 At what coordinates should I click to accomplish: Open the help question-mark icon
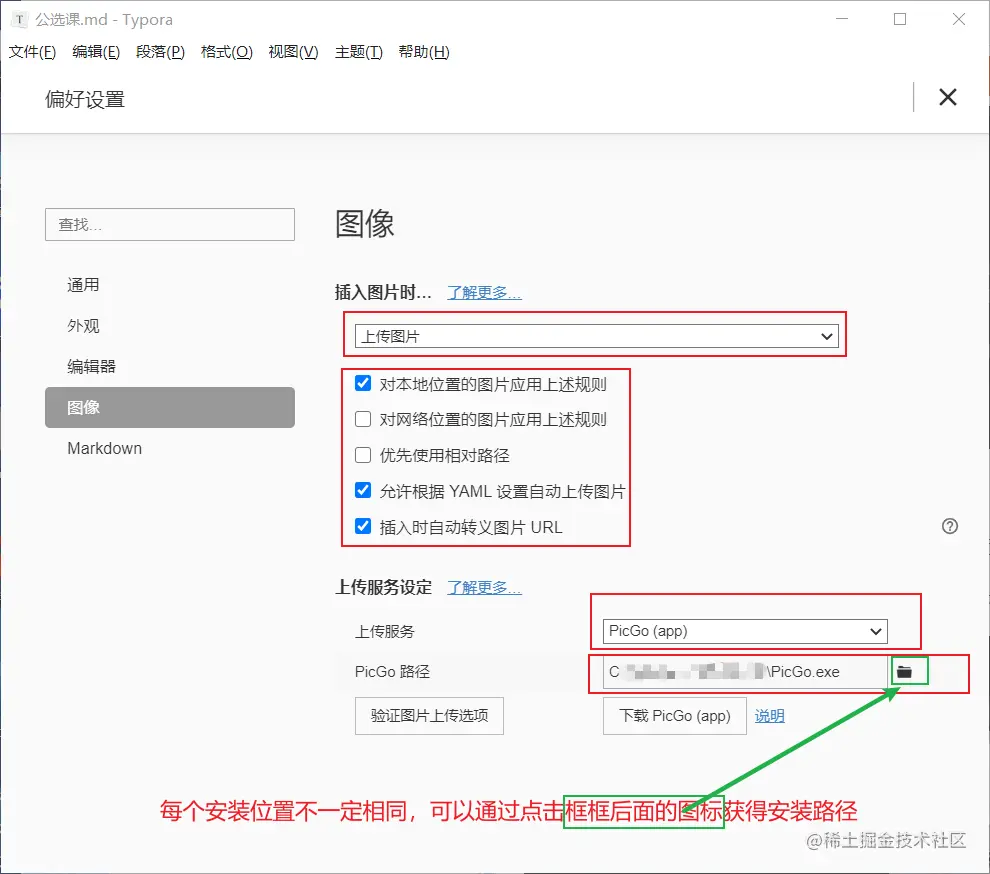(x=950, y=526)
